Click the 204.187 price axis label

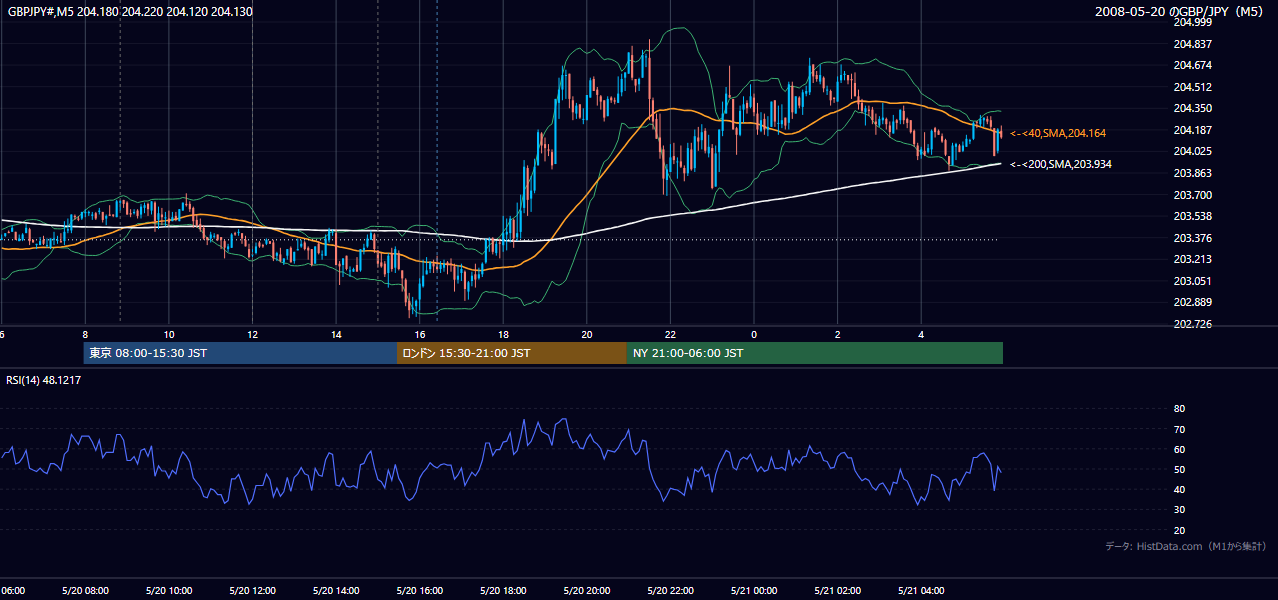pos(1192,130)
